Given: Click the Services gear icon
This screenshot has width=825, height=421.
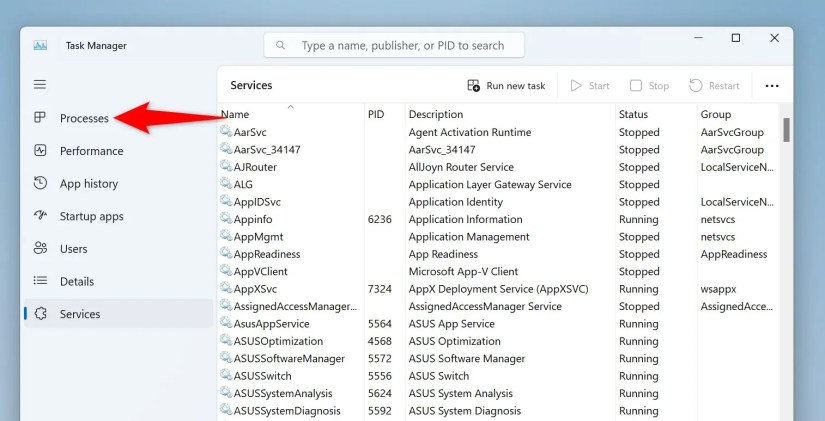Looking at the screenshot, I should pos(40,314).
